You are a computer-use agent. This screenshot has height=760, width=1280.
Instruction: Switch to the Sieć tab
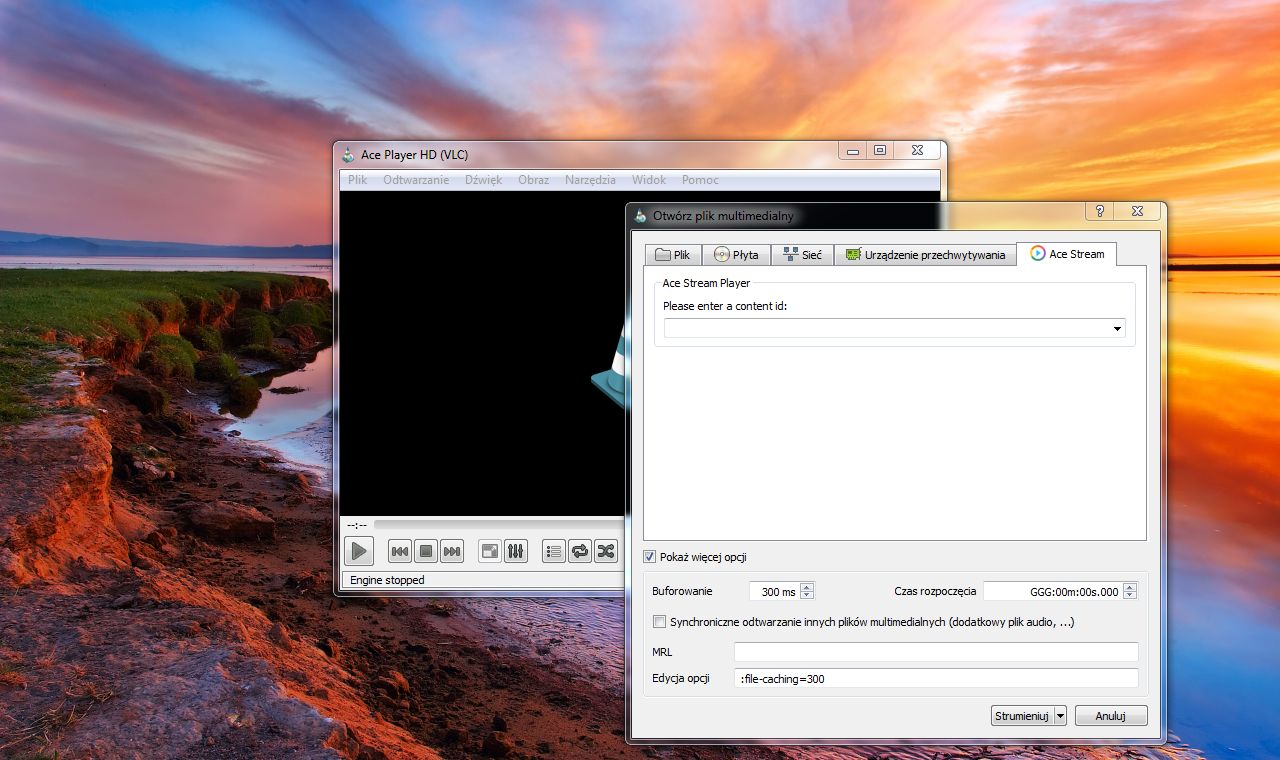(802, 255)
